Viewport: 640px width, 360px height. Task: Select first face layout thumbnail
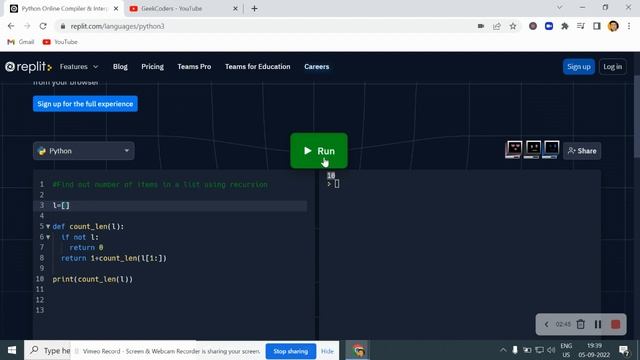[x=514, y=149]
